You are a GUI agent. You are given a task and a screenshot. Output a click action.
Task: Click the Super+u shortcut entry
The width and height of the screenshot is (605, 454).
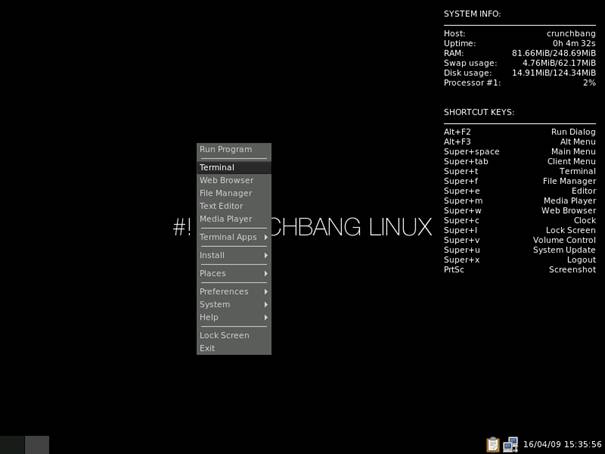(x=462, y=250)
